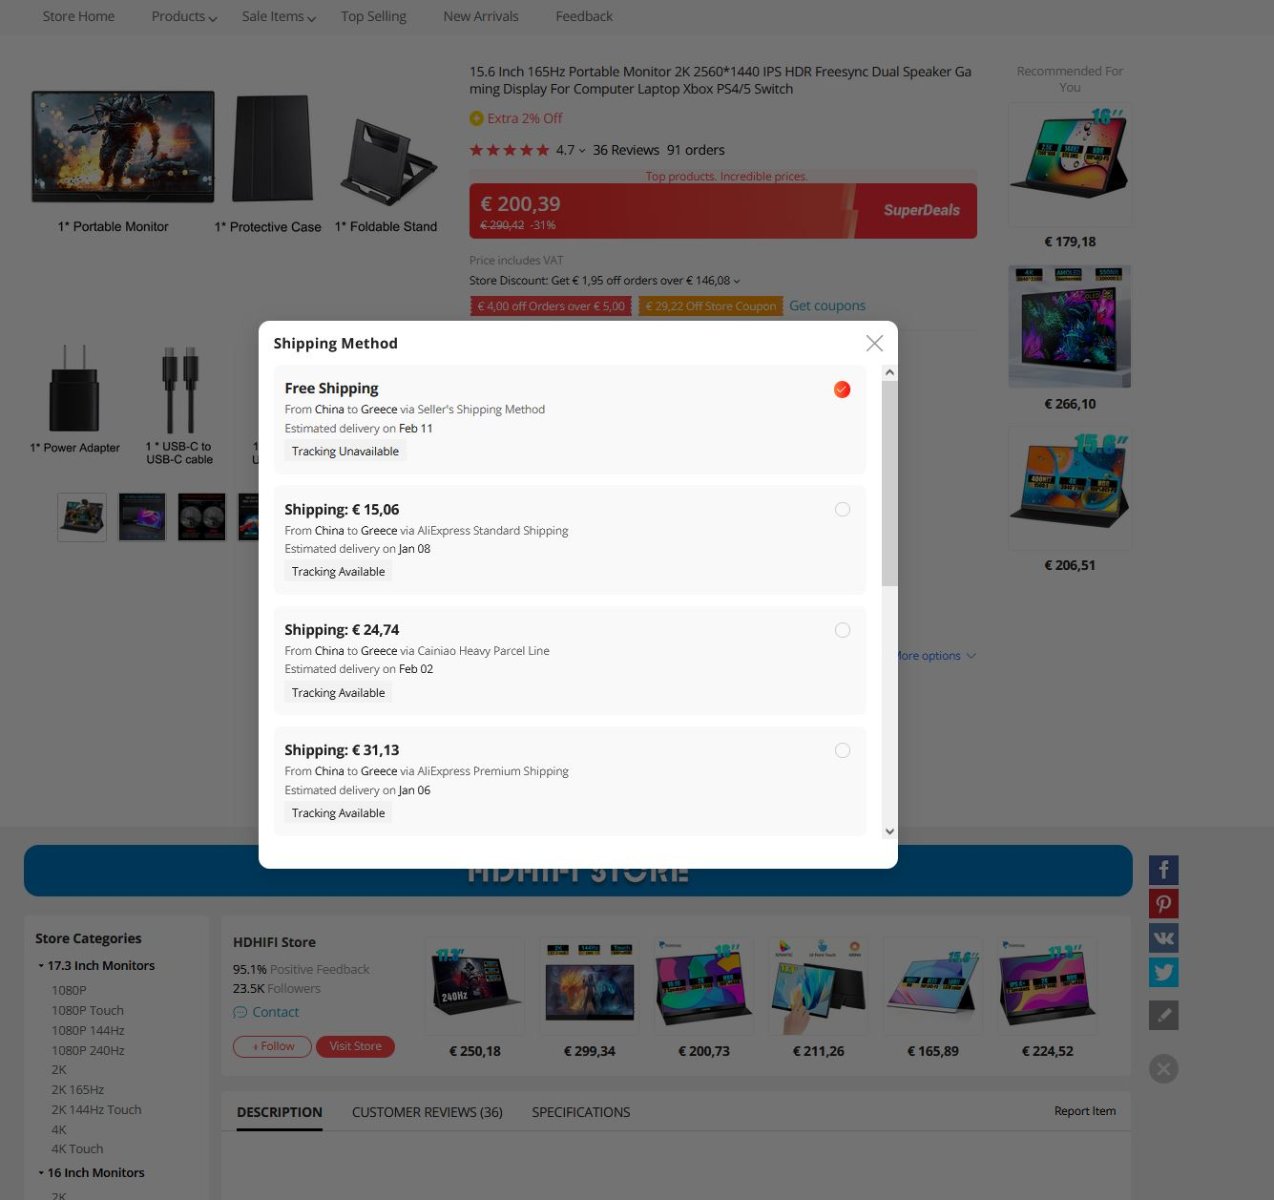This screenshot has height=1200, width=1274.
Task: Share on VK icon
Action: [1163, 938]
